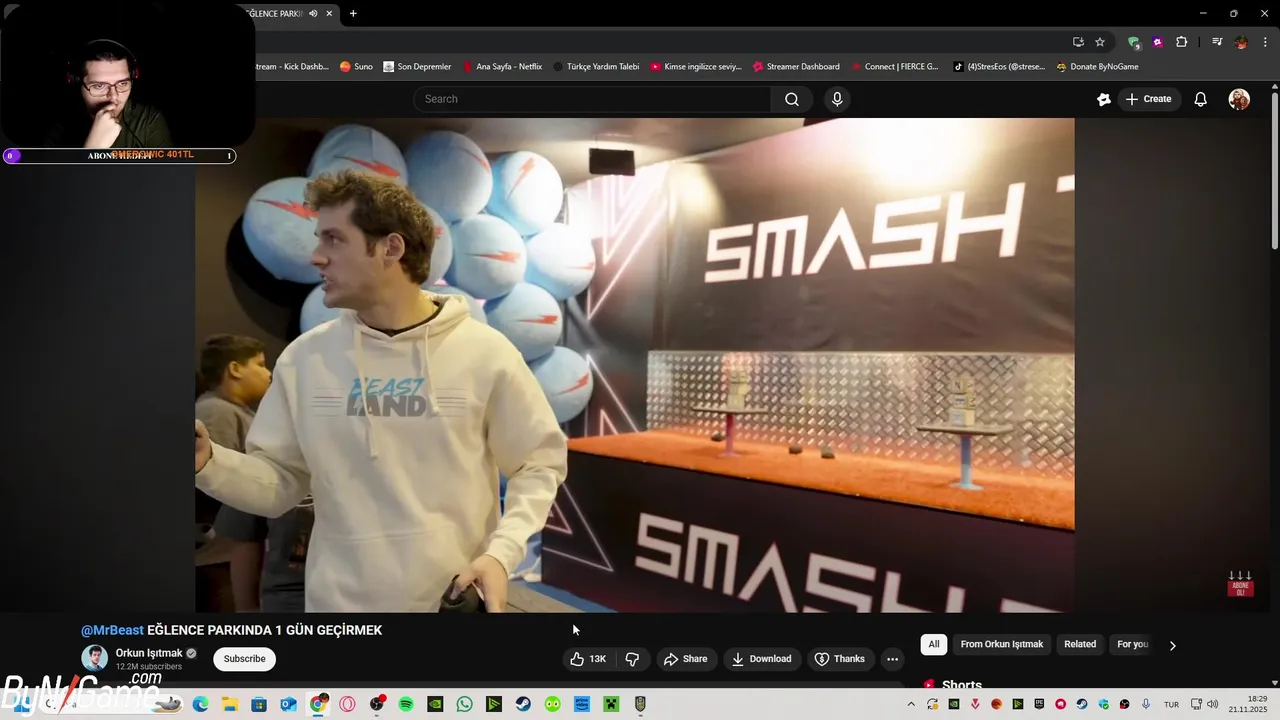Like the video with thumbs-up button

tap(588, 659)
